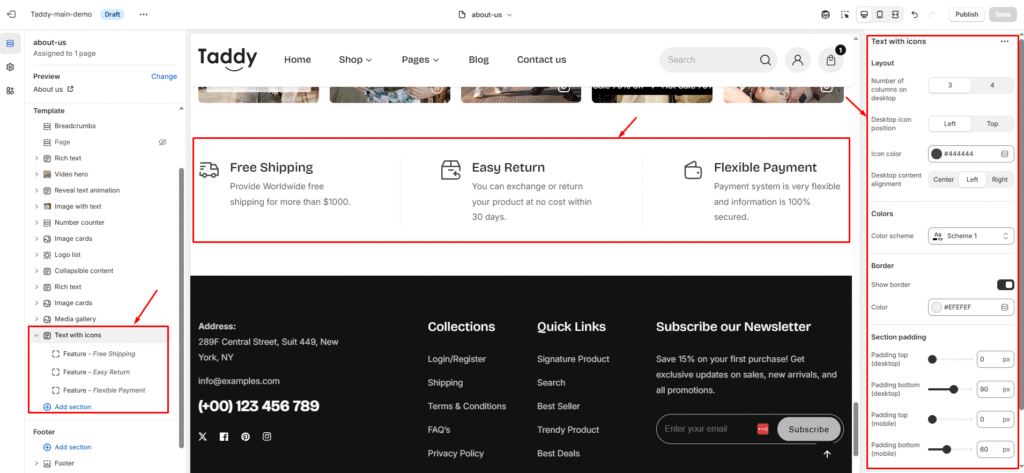1024x473 pixels.
Task: Open the Color scheme dropdown
Action: (x=970, y=236)
